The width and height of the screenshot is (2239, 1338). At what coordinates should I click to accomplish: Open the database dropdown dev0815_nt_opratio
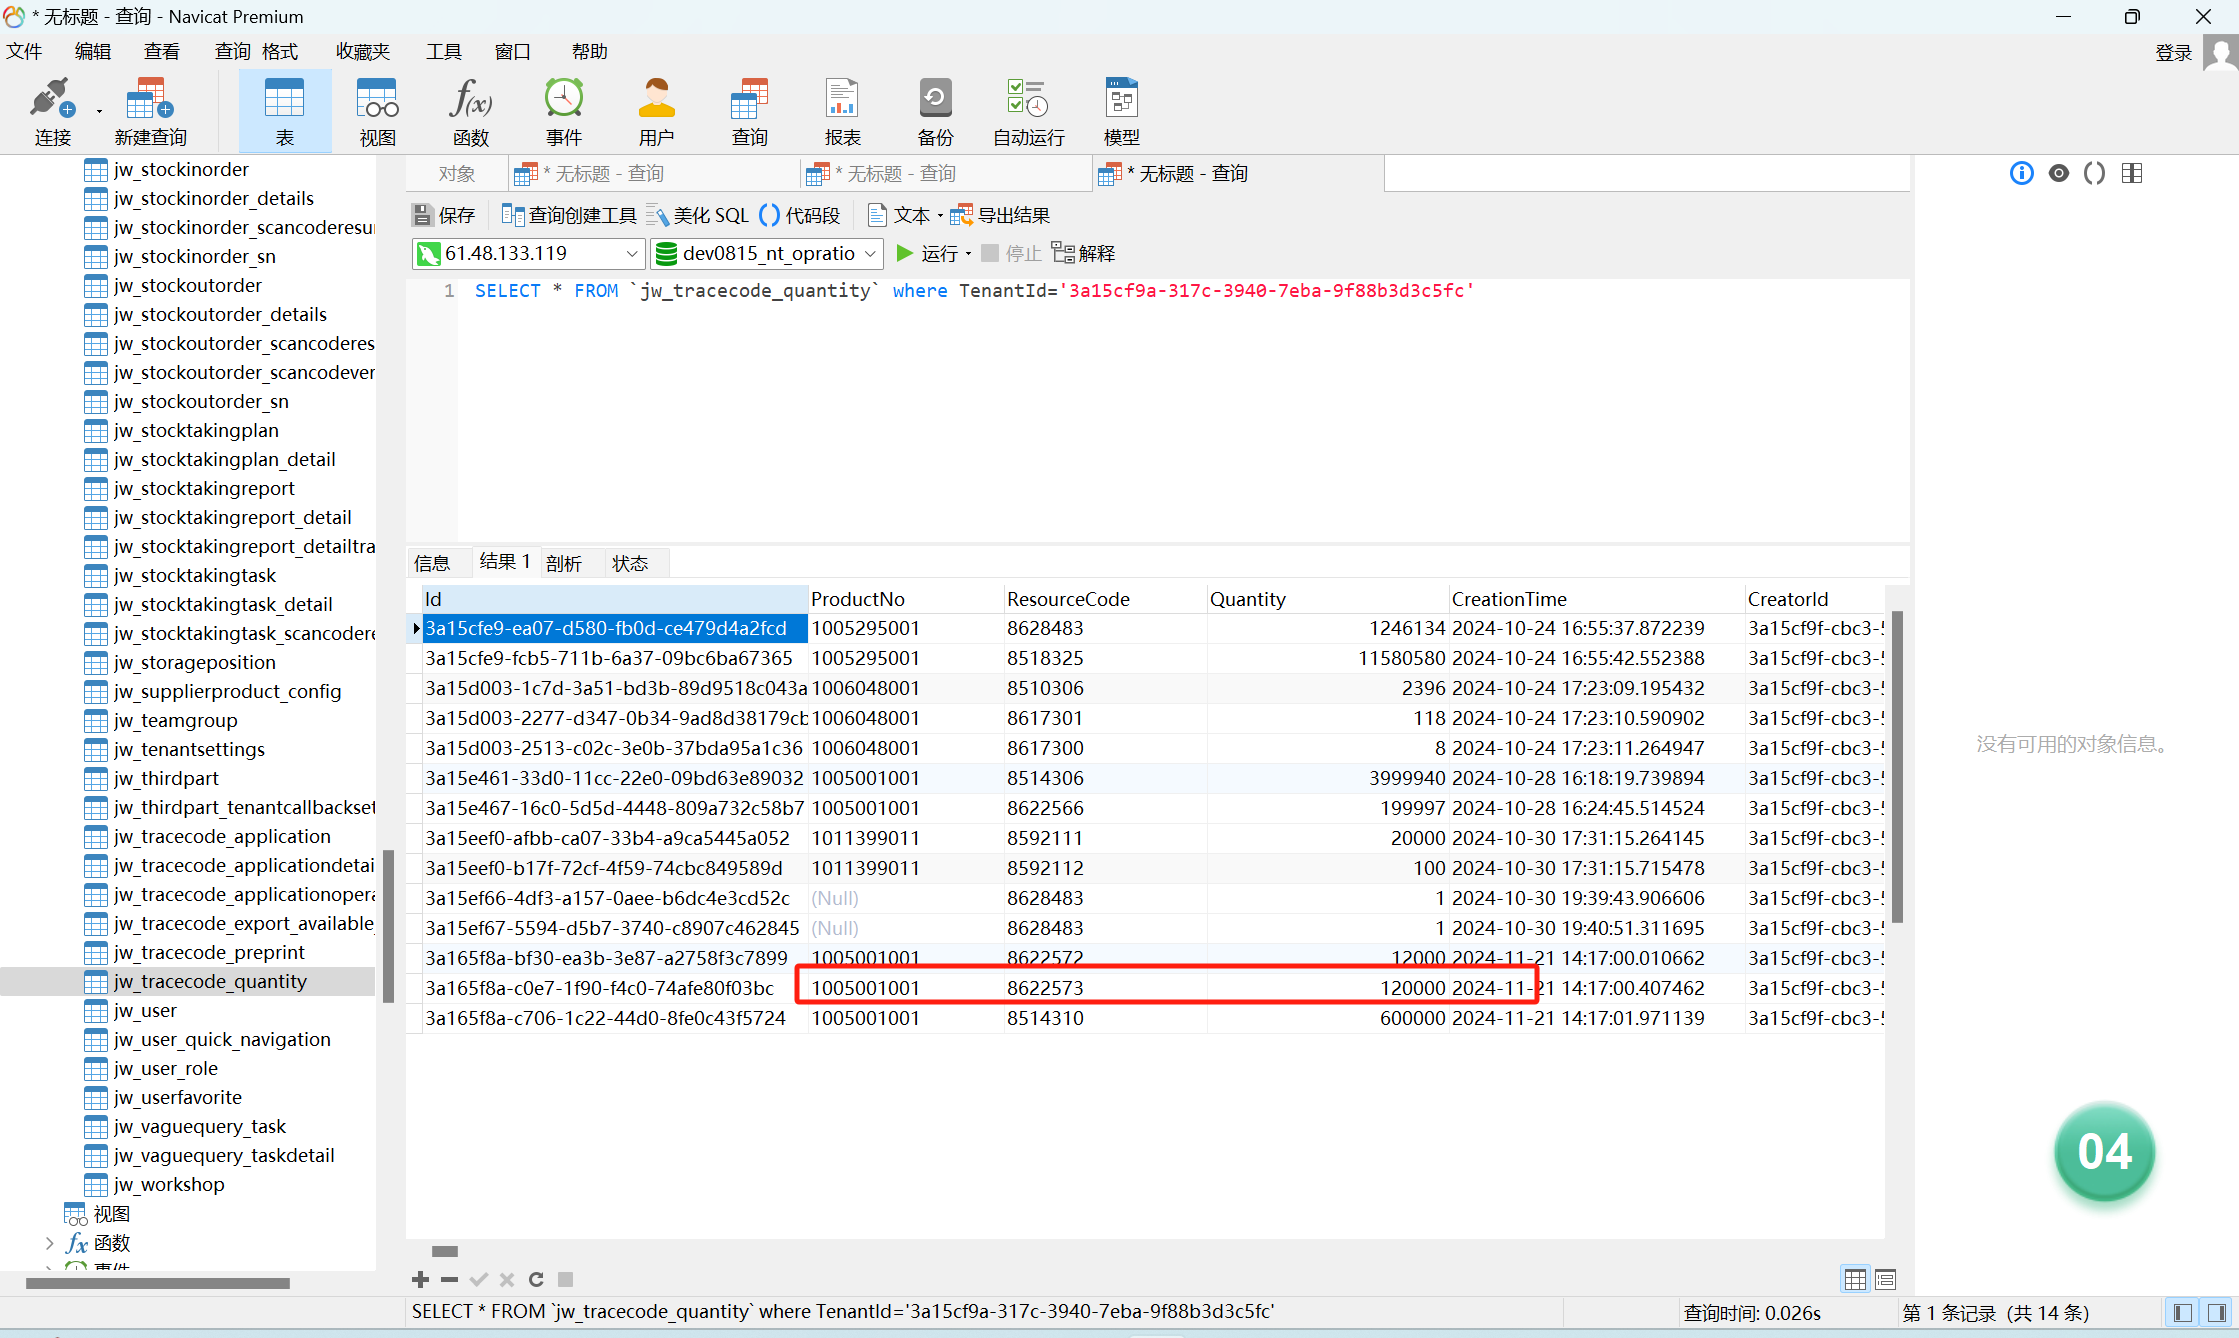click(766, 253)
